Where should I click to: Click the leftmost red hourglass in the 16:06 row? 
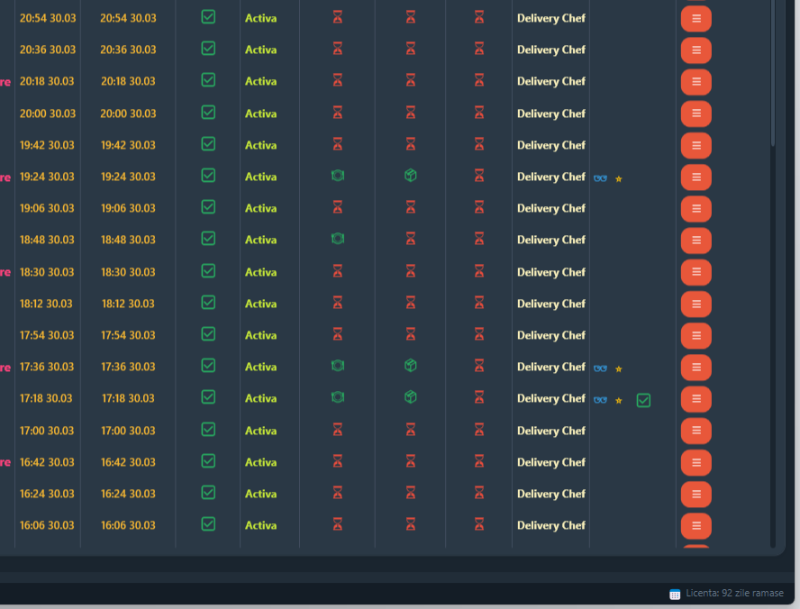338,525
